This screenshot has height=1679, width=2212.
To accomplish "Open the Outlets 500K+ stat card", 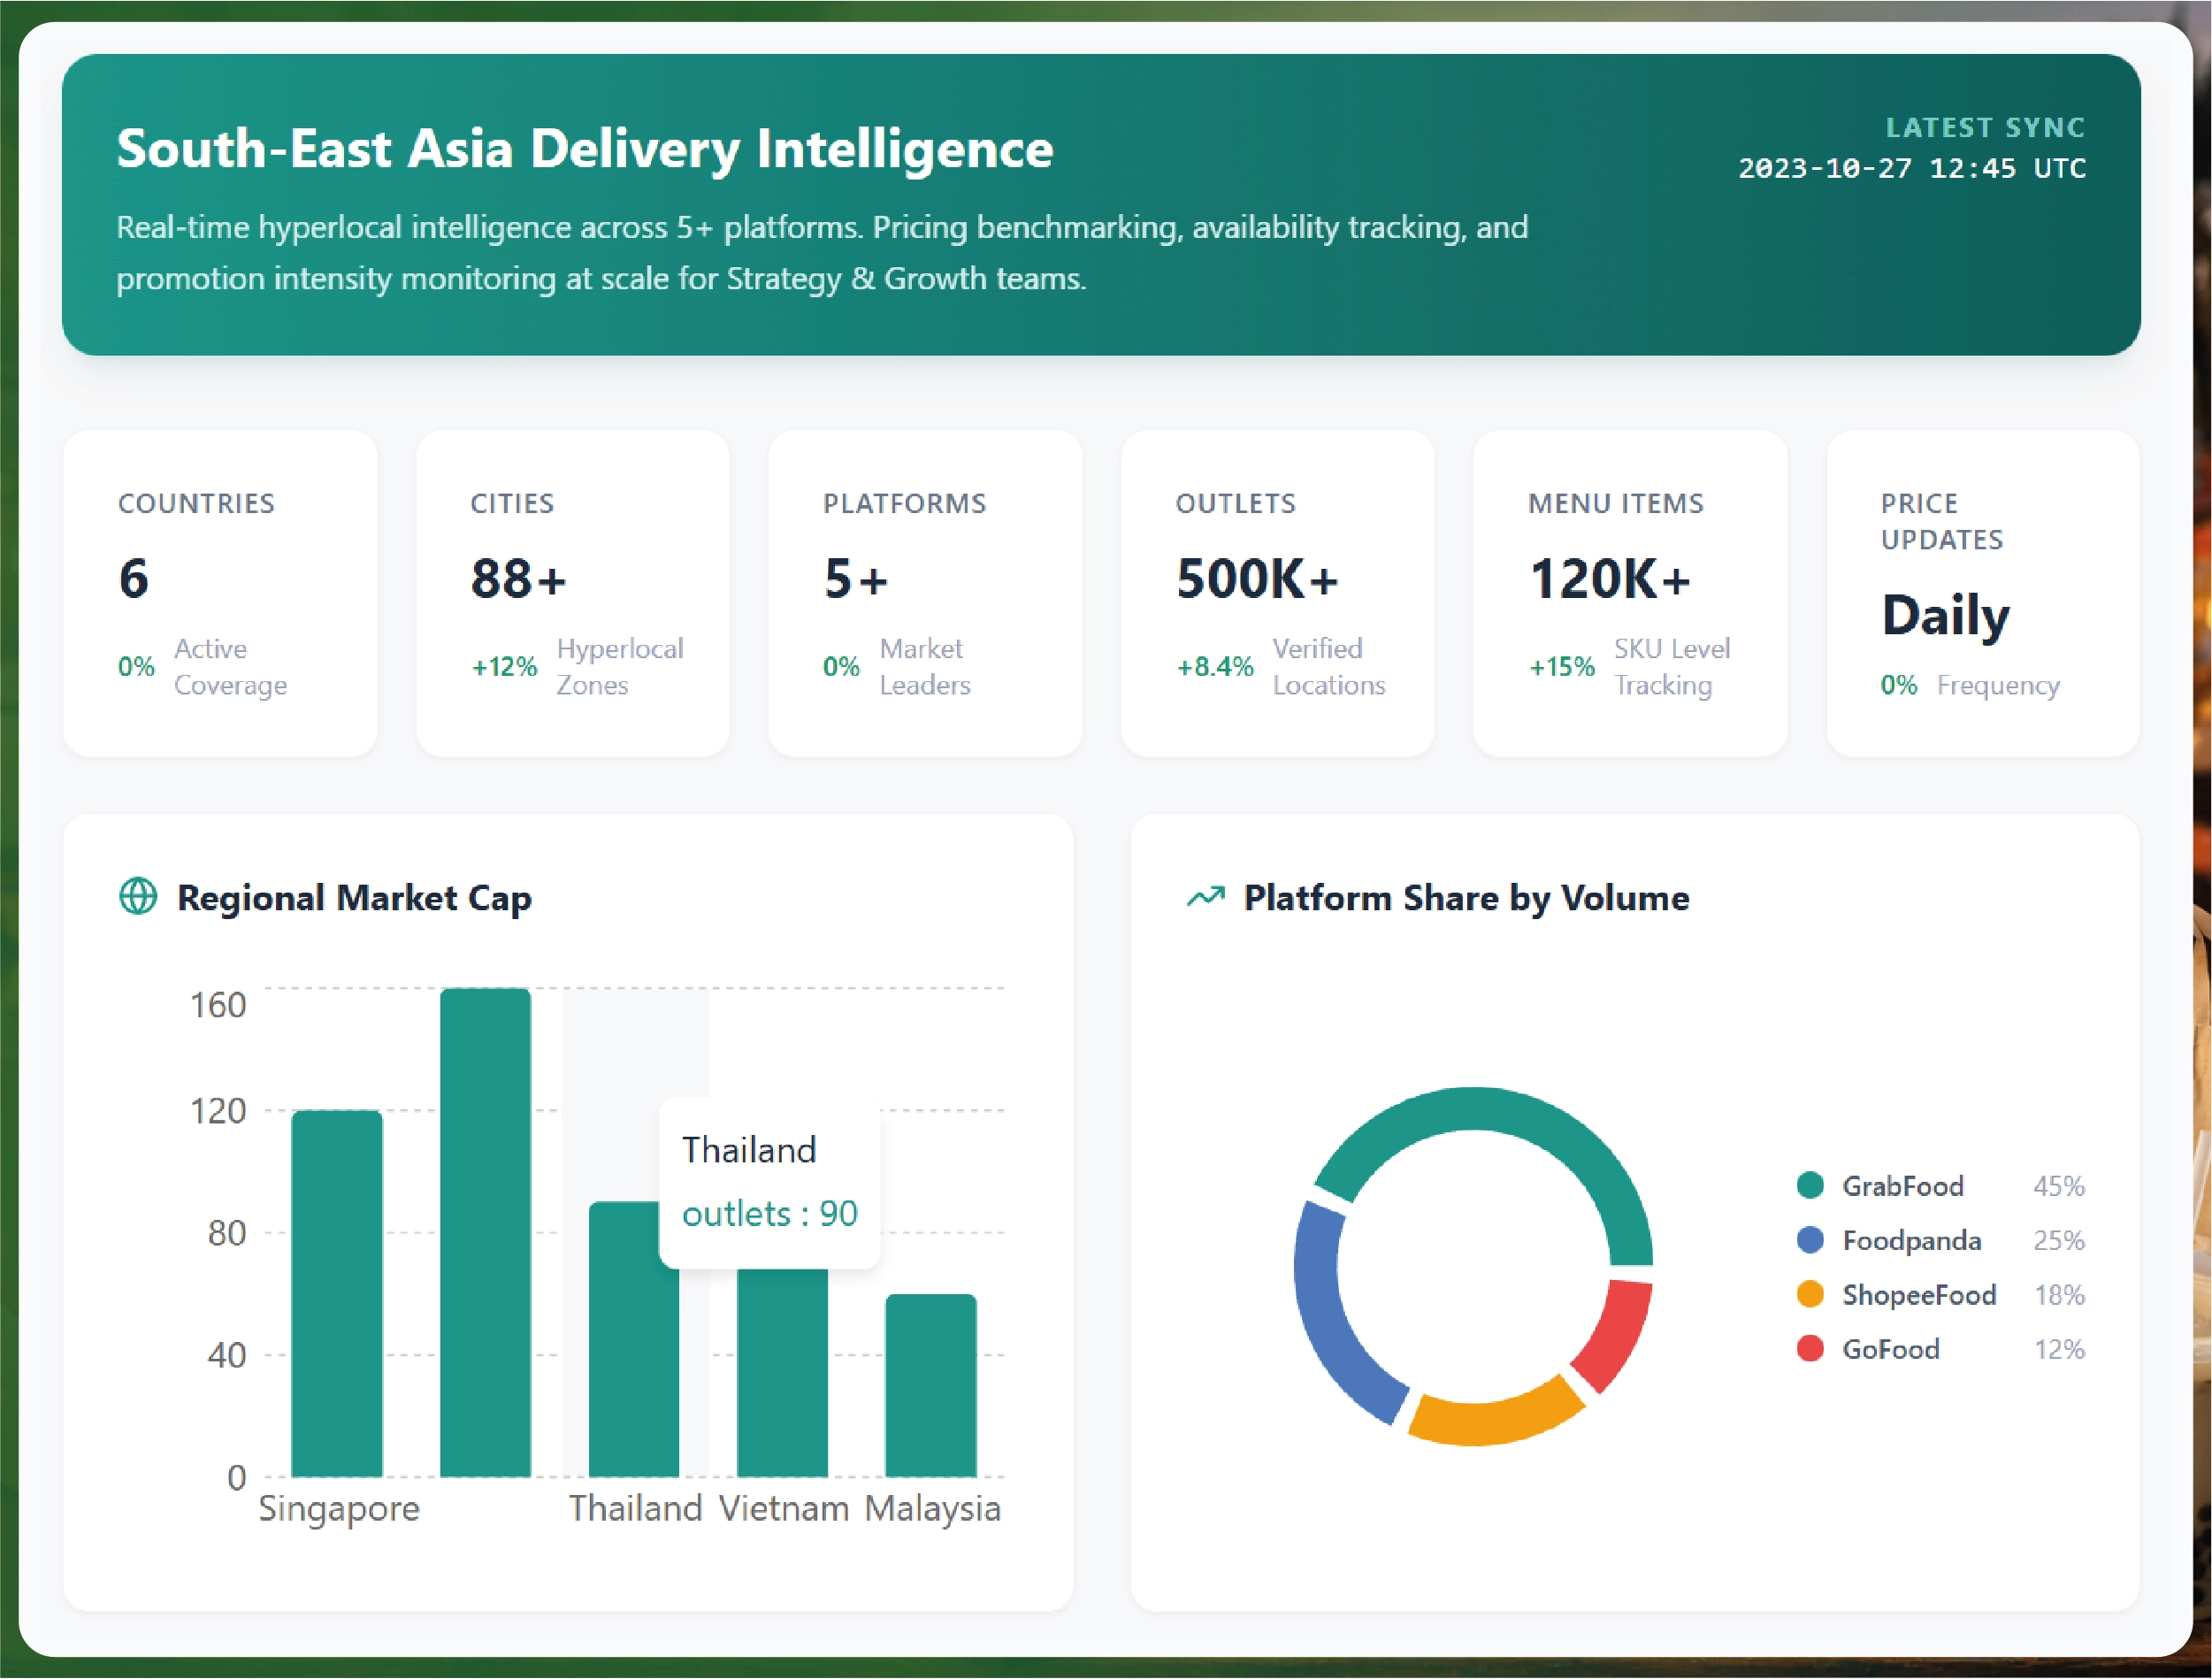I will [1277, 593].
